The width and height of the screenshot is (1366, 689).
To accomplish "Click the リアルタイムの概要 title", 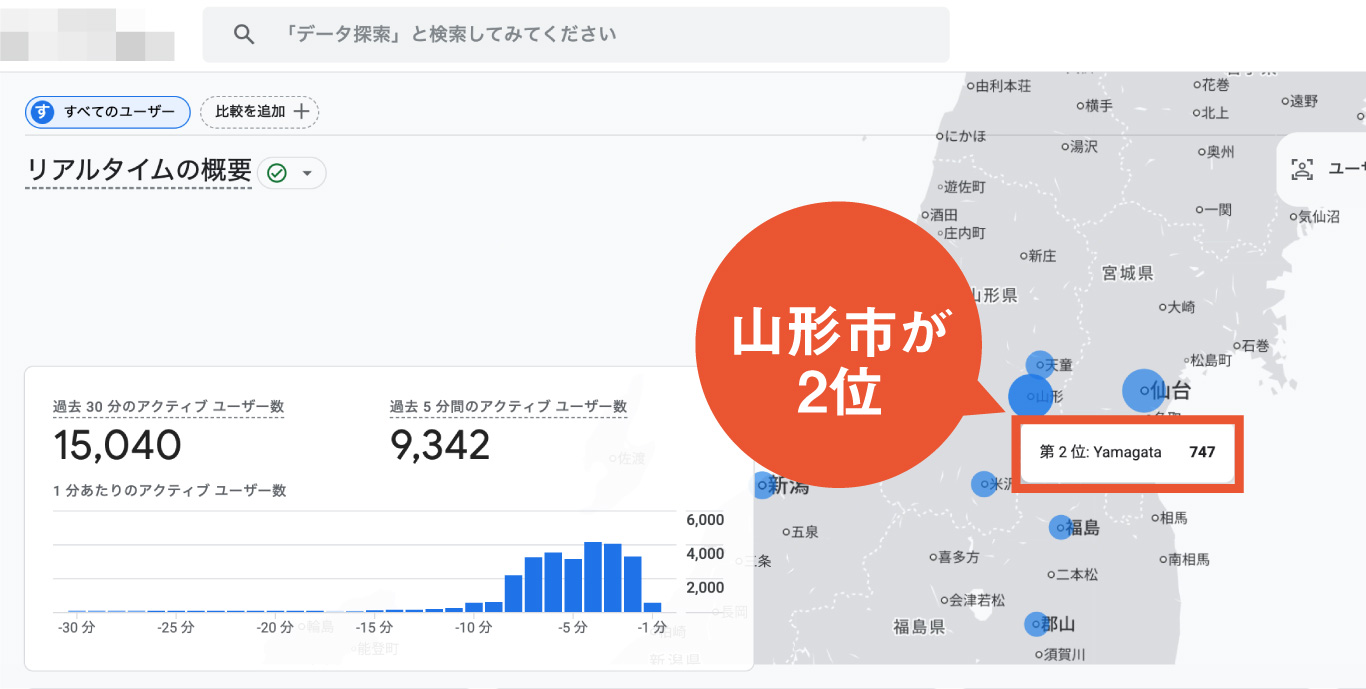I will tap(139, 171).
